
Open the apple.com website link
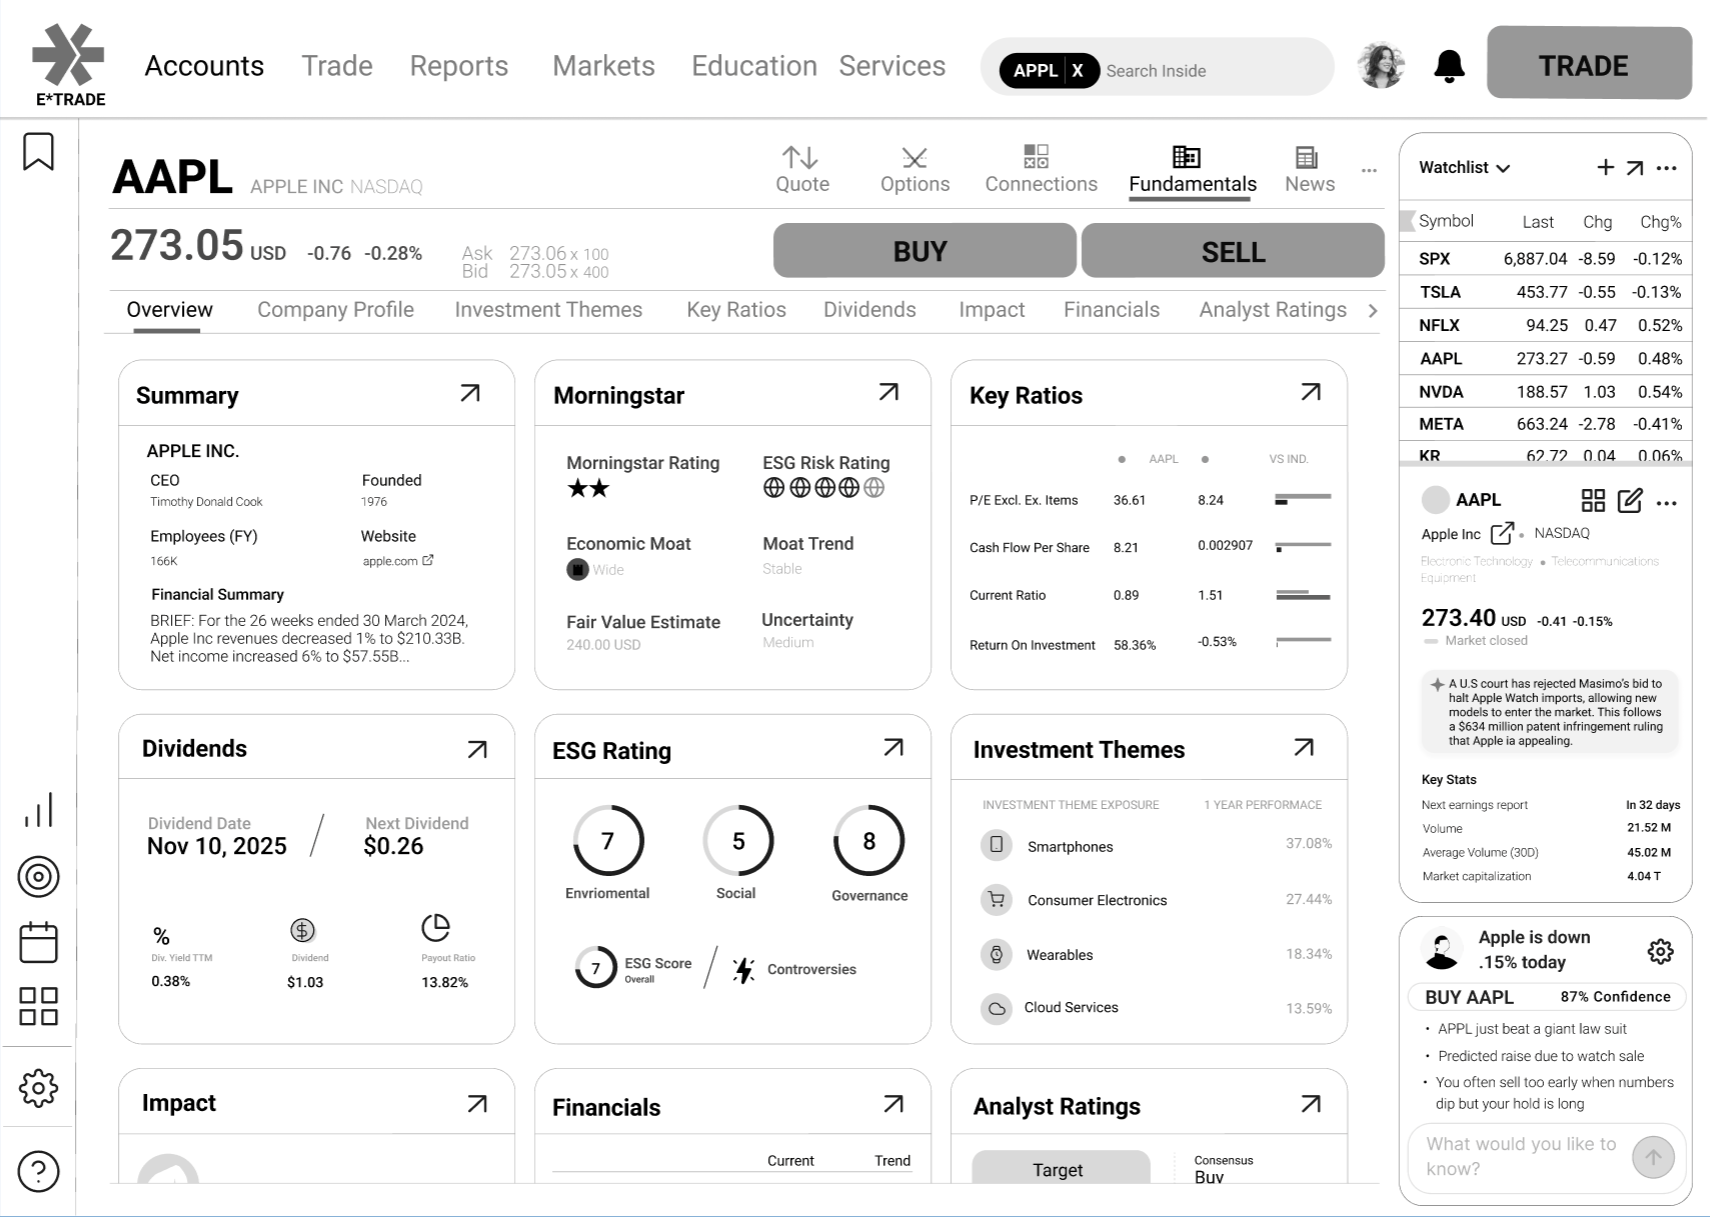[x=397, y=561]
